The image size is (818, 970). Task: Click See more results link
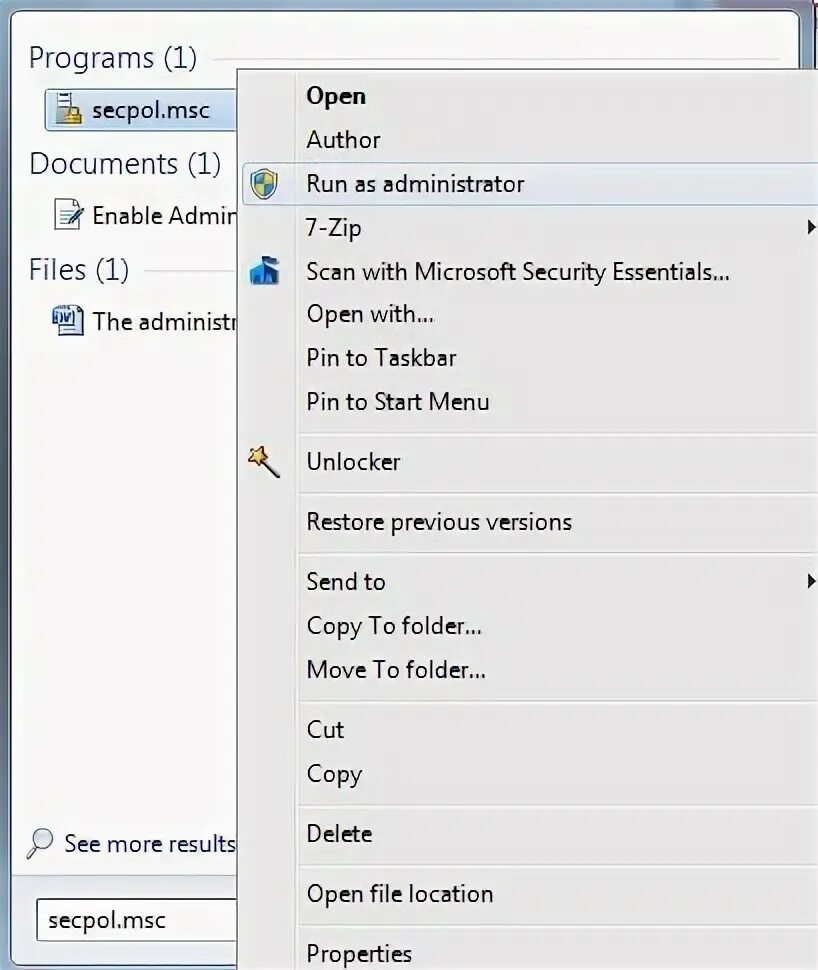[x=148, y=844]
